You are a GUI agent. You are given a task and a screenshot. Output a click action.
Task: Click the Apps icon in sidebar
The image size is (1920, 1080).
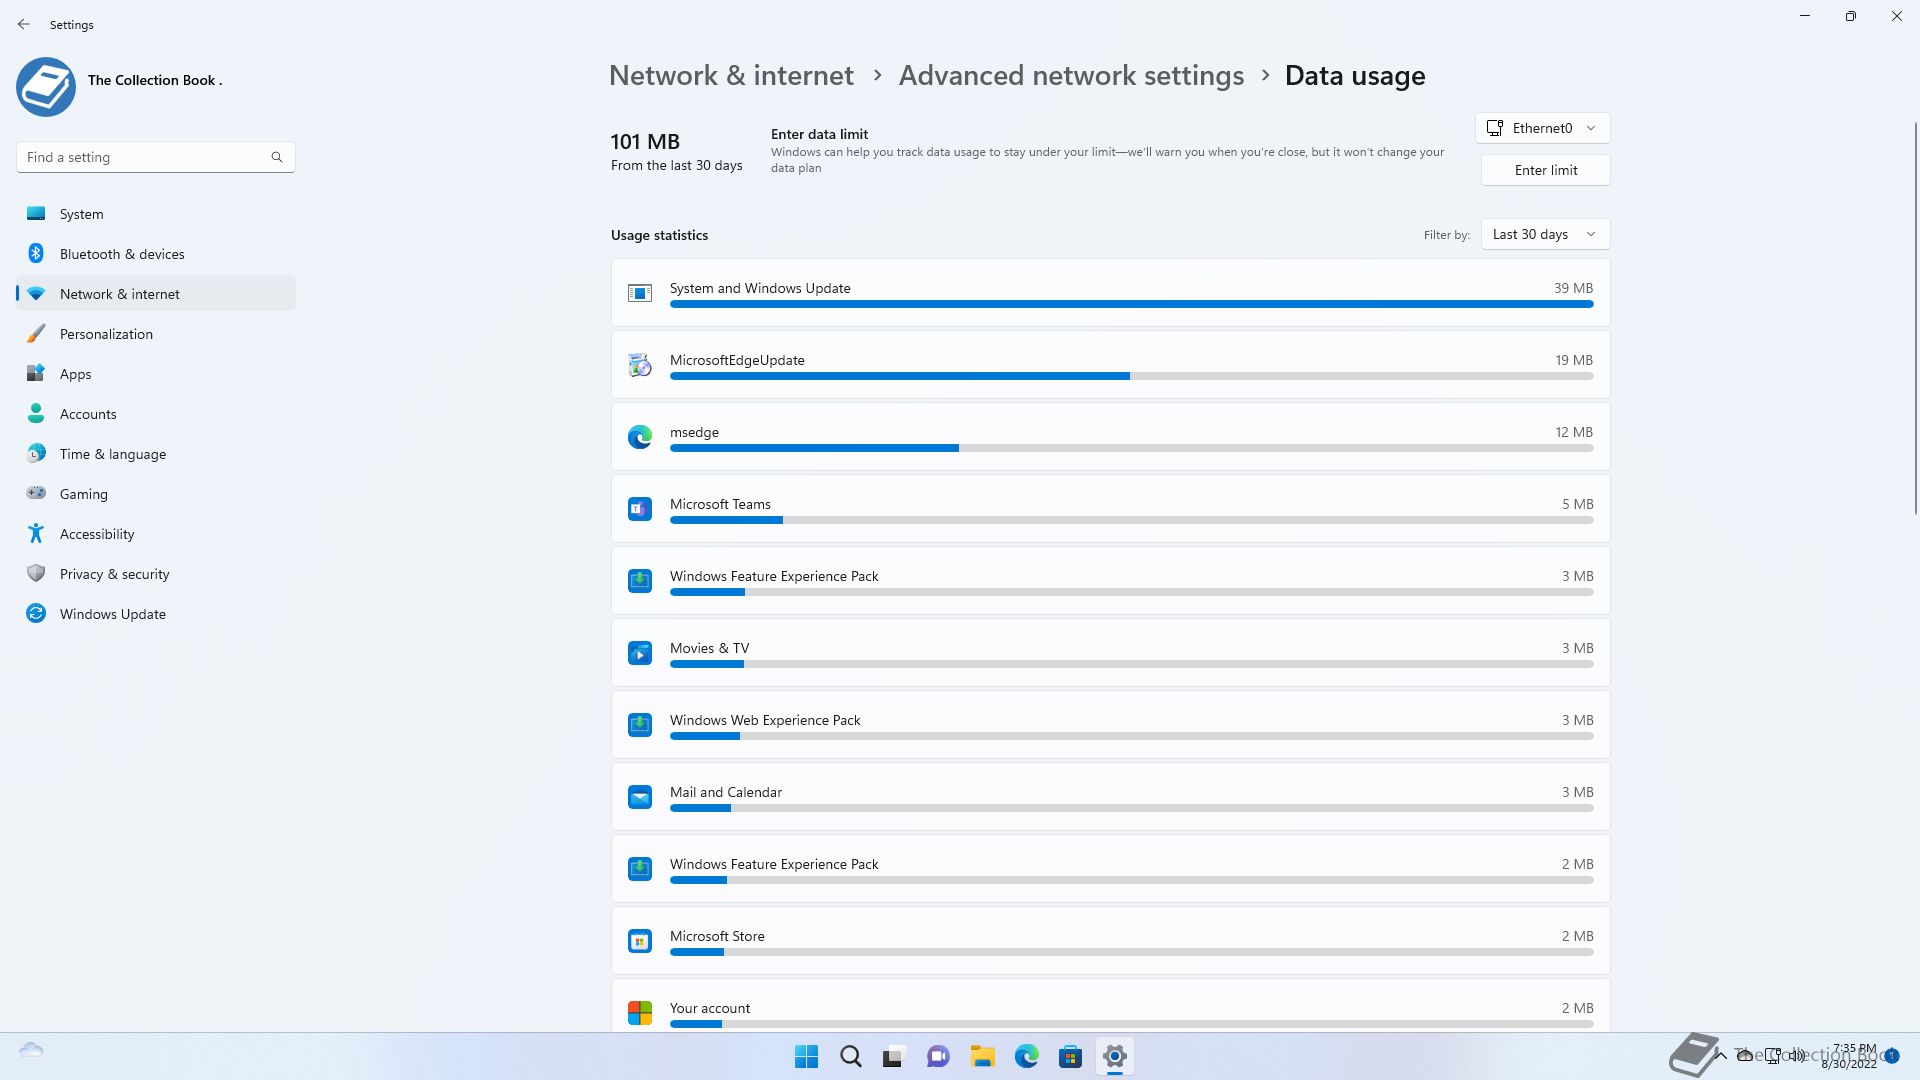click(36, 373)
